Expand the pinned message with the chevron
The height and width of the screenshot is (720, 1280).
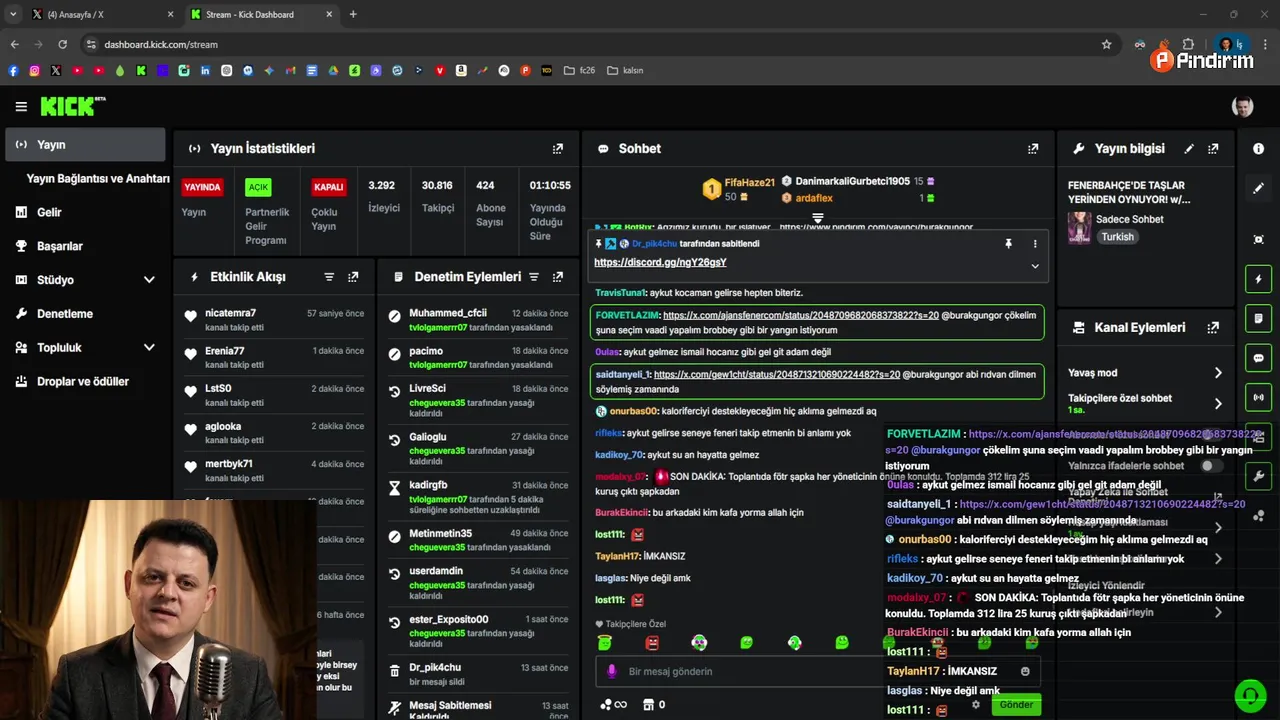(1035, 266)
